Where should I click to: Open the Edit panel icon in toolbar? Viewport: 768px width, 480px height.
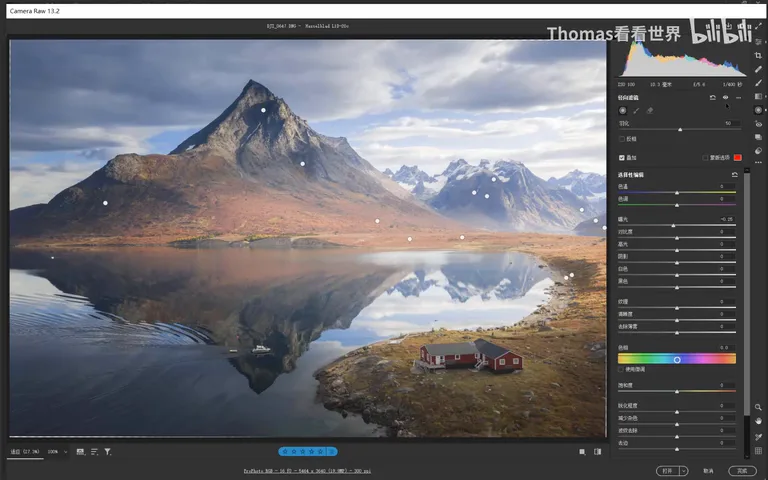[758, 42]
